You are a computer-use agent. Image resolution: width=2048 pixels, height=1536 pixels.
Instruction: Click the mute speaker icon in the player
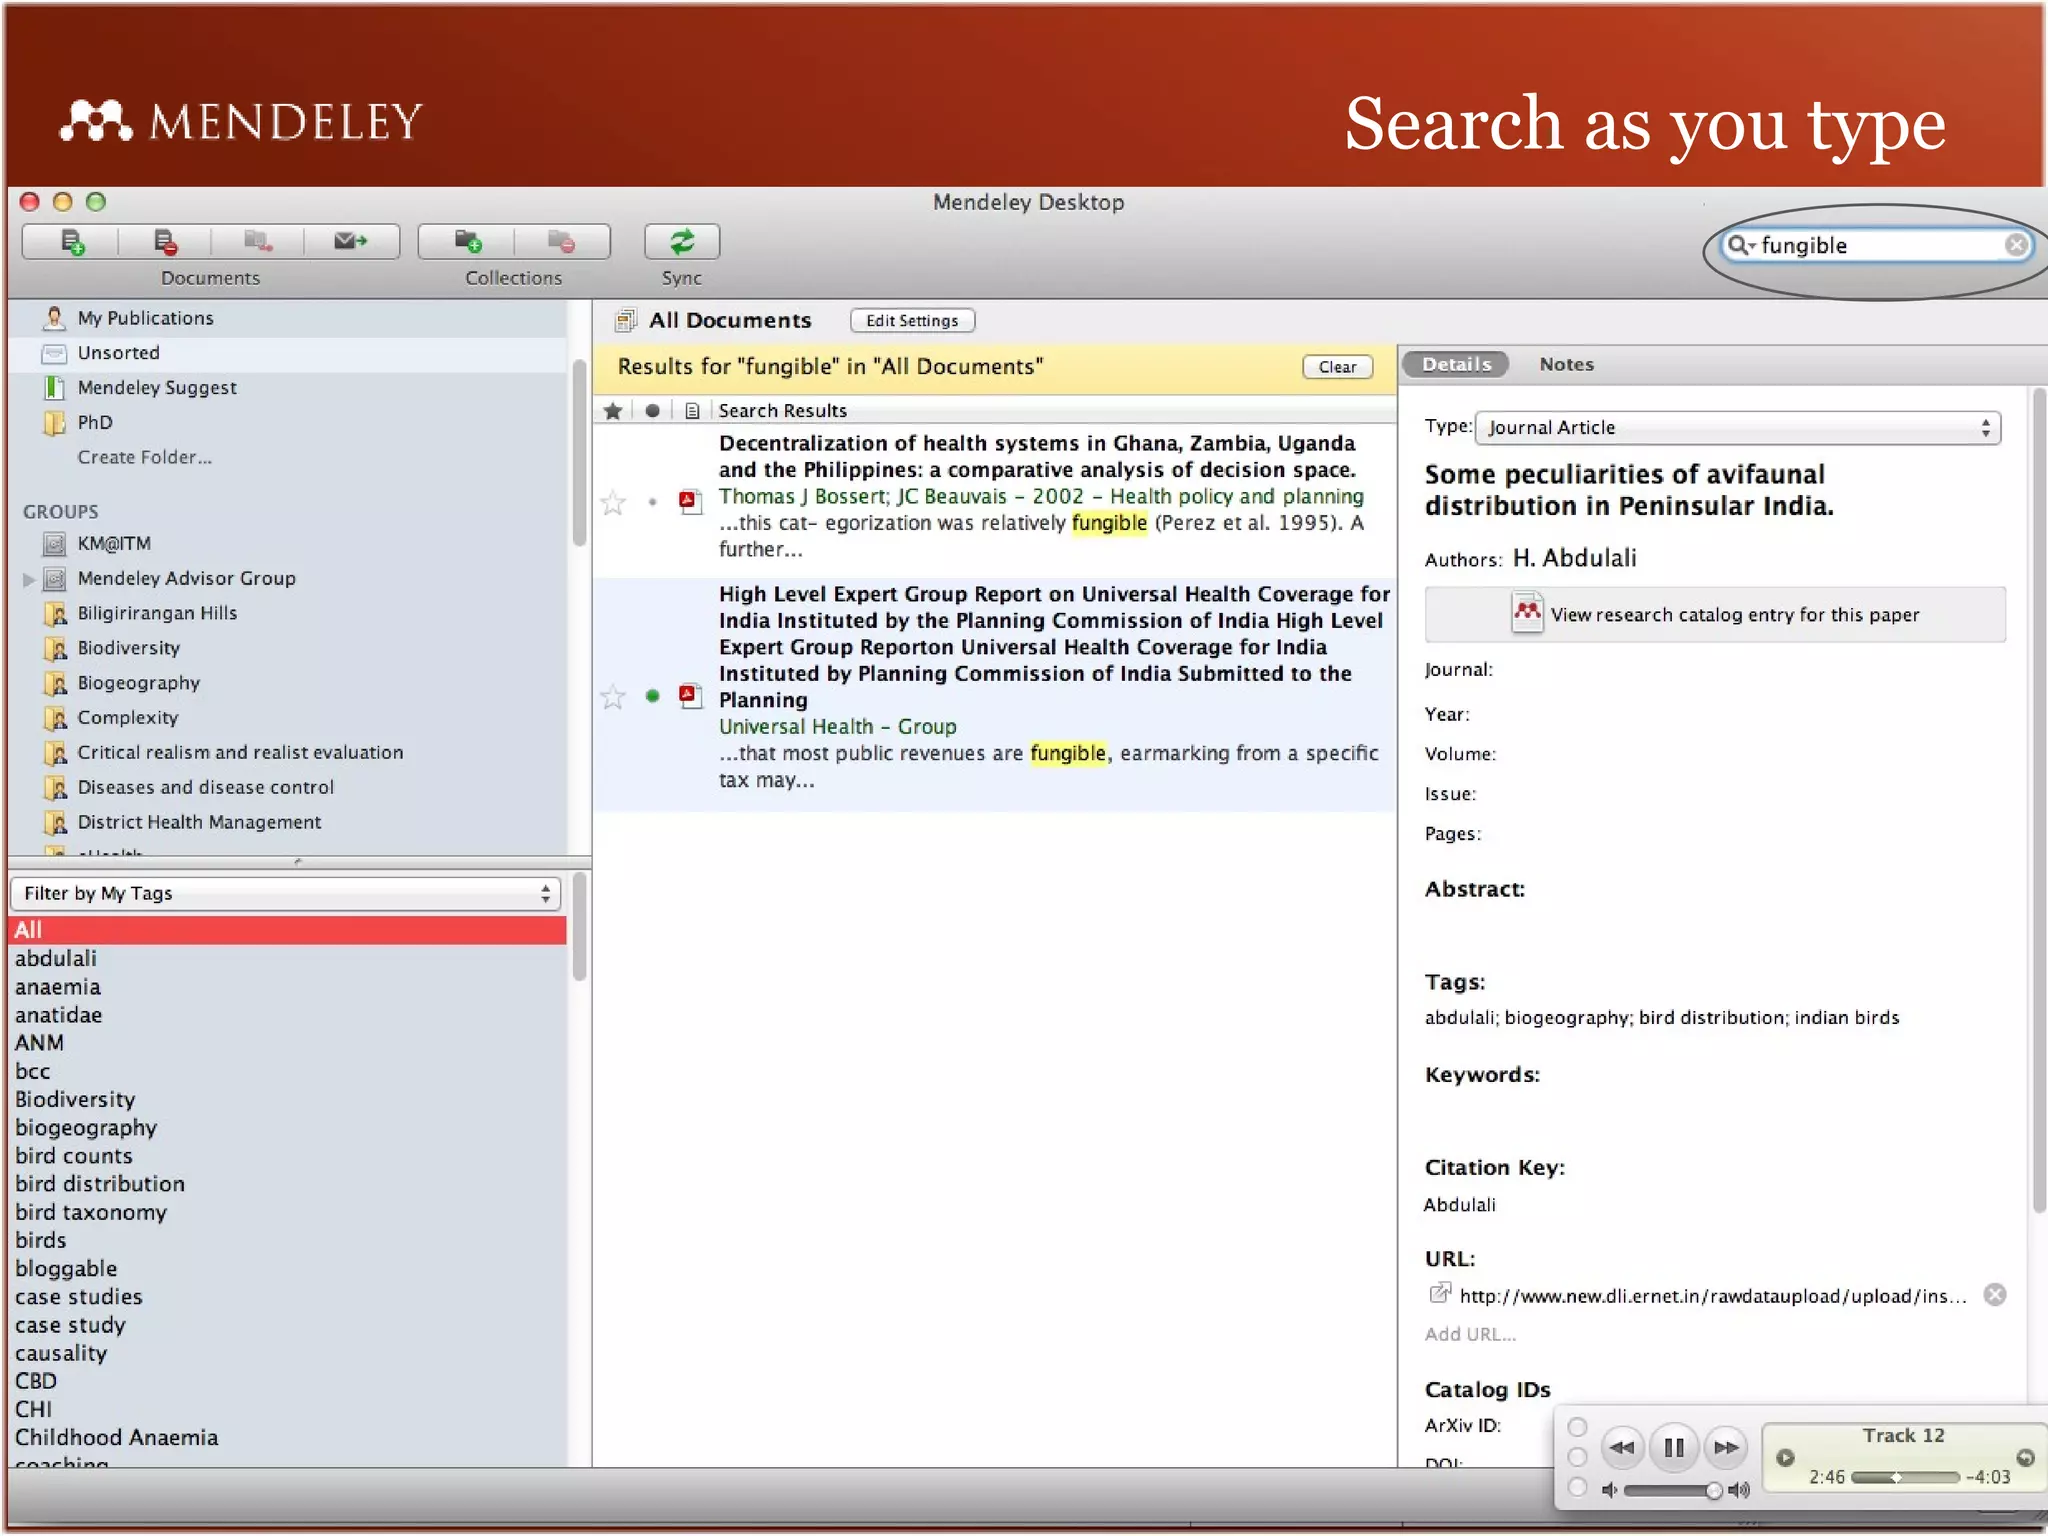coord(1609,1490)
